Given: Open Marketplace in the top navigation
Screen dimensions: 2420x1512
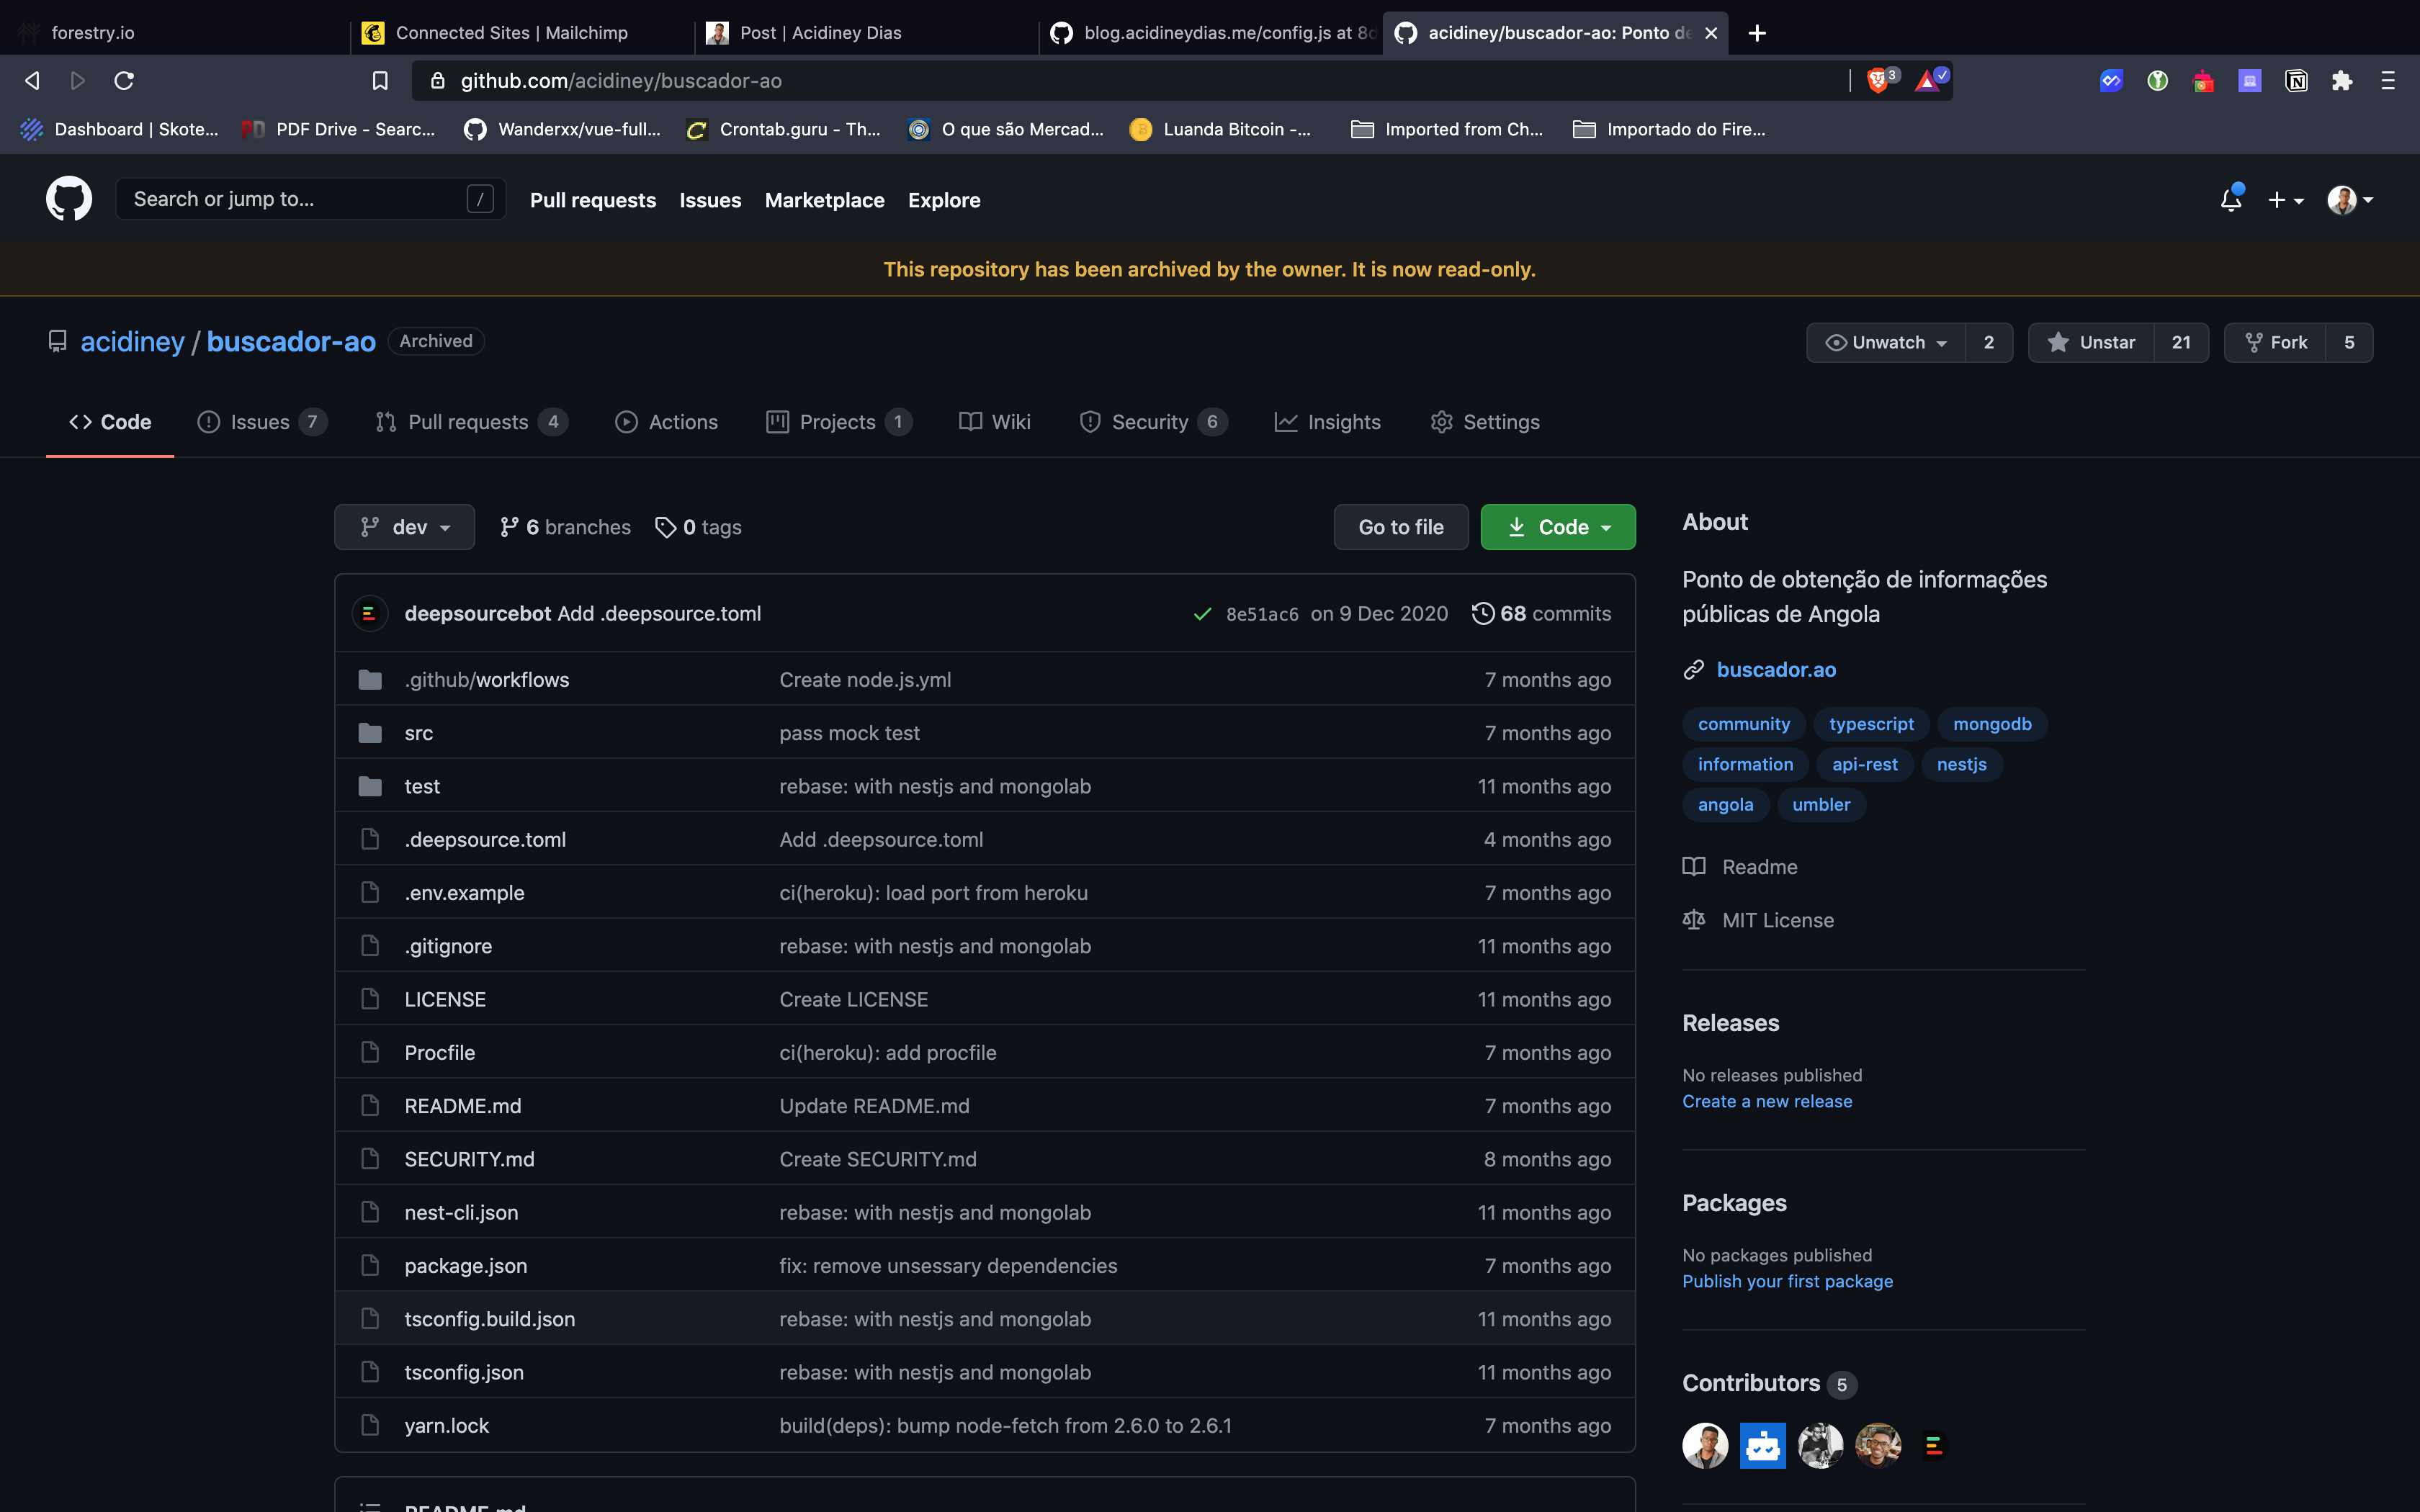Looking at the screenshot, I should coord(825,200).
